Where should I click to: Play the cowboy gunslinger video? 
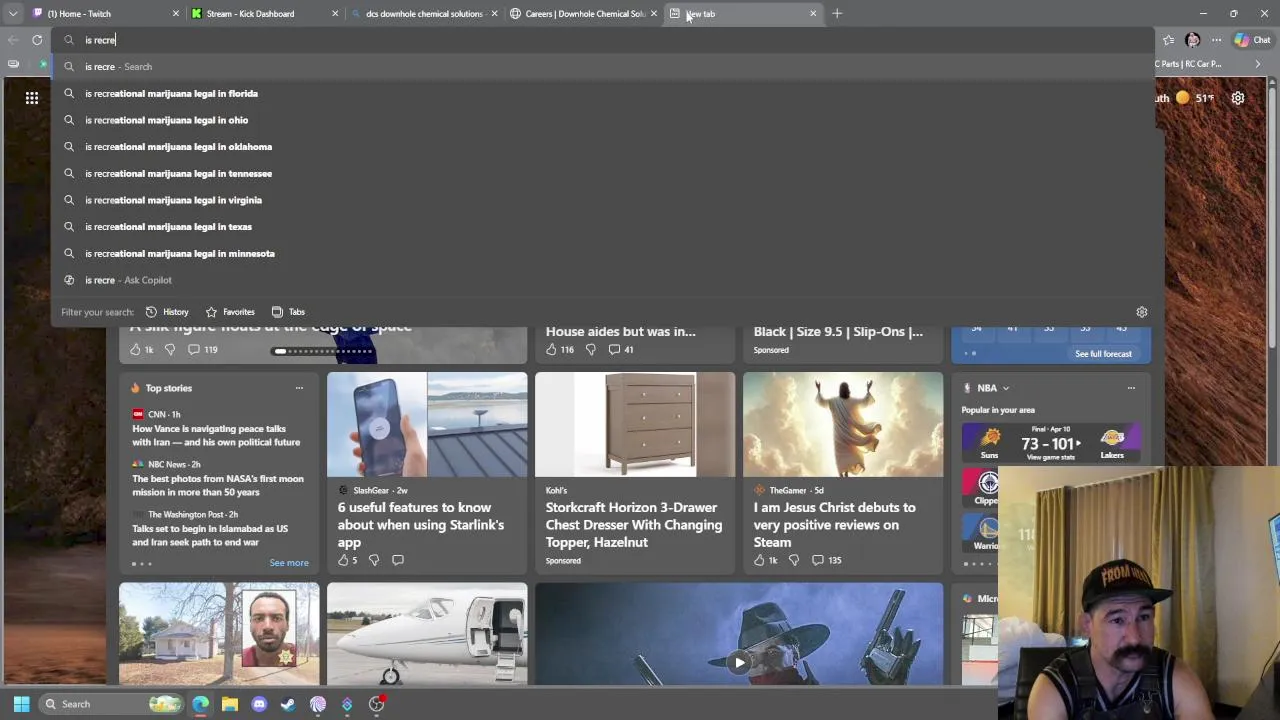739,662
